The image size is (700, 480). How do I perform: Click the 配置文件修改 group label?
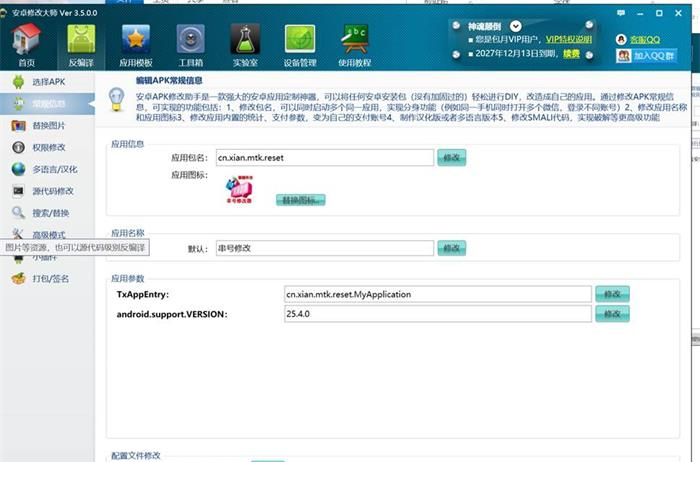pos(136,456)
